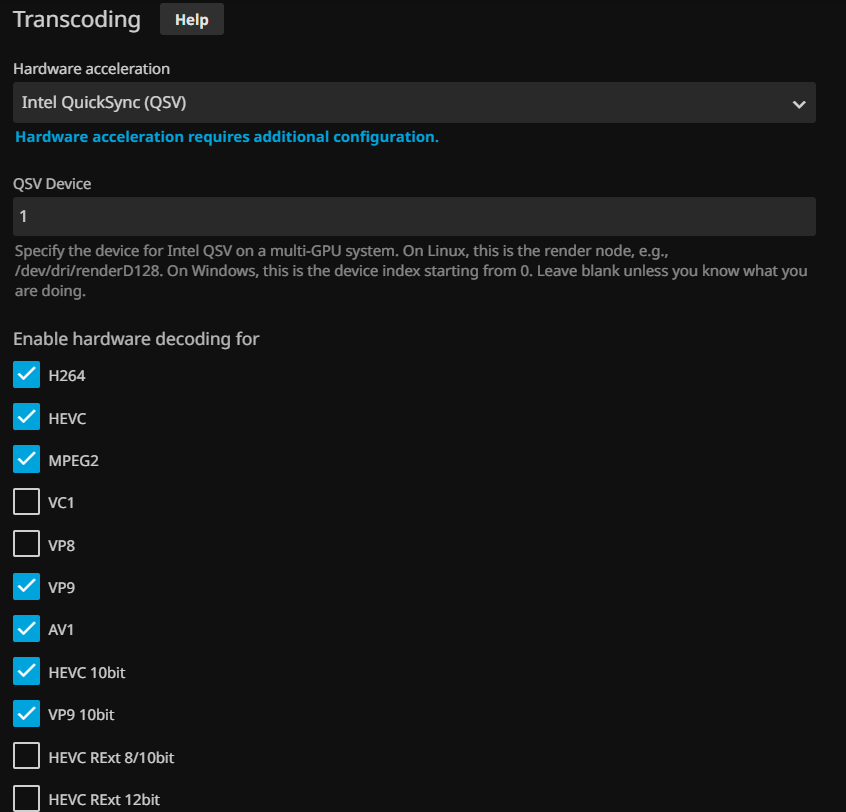Click the MPEG2 codec label

[x=73, y=461]
